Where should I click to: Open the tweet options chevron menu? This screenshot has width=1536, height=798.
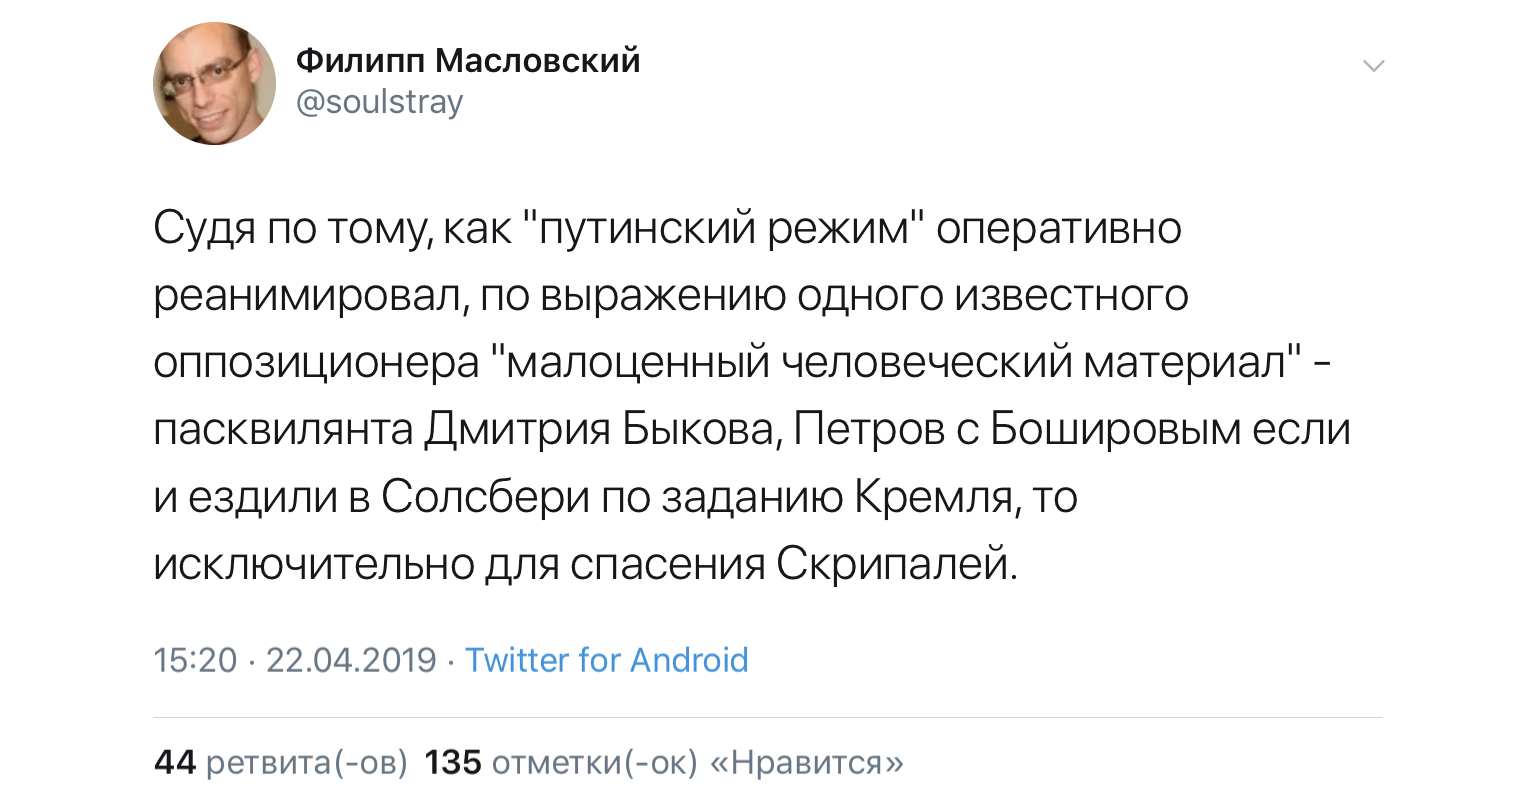(1374, 67)
